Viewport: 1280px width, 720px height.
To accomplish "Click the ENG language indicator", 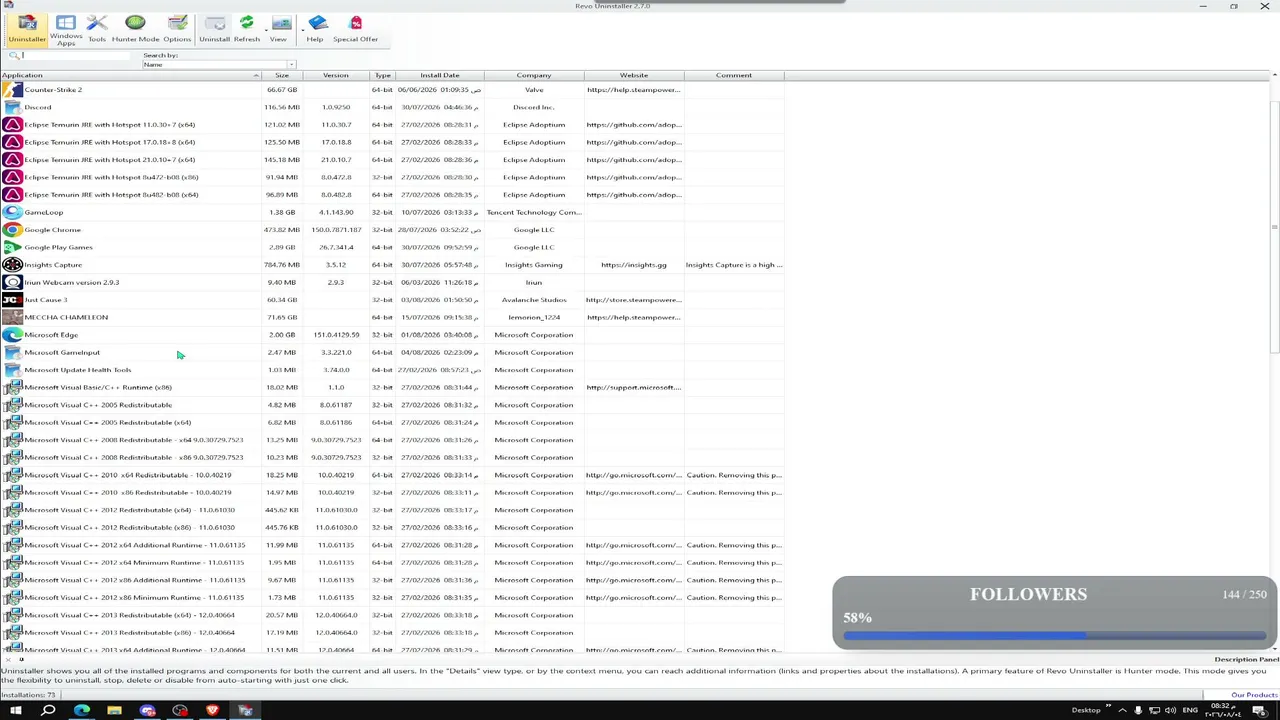I will 1190,710.
